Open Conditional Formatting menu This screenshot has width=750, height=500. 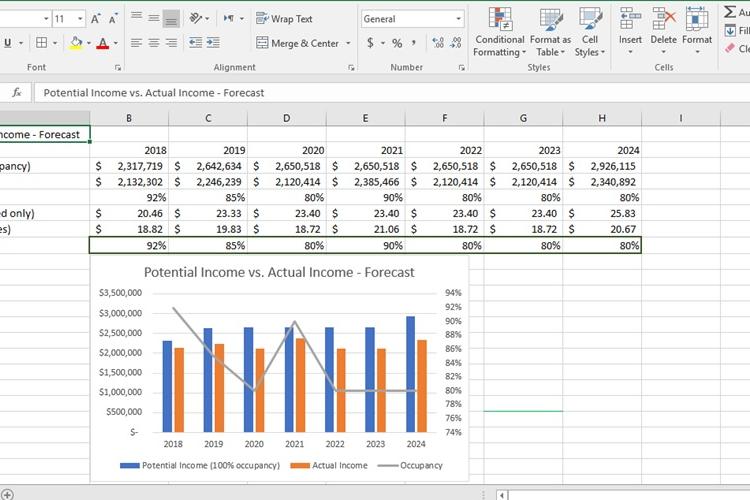(499, 33)
